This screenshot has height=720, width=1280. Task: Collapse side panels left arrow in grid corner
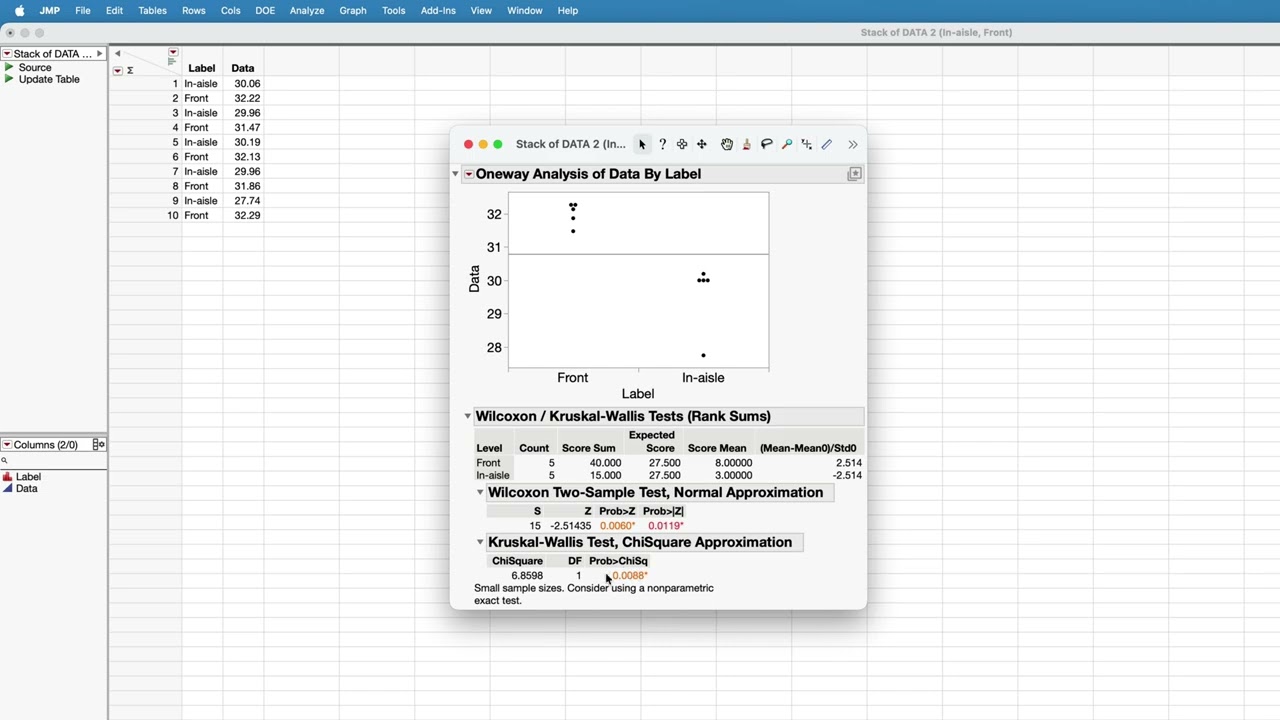pyautogui.click(x=117, y=54)
